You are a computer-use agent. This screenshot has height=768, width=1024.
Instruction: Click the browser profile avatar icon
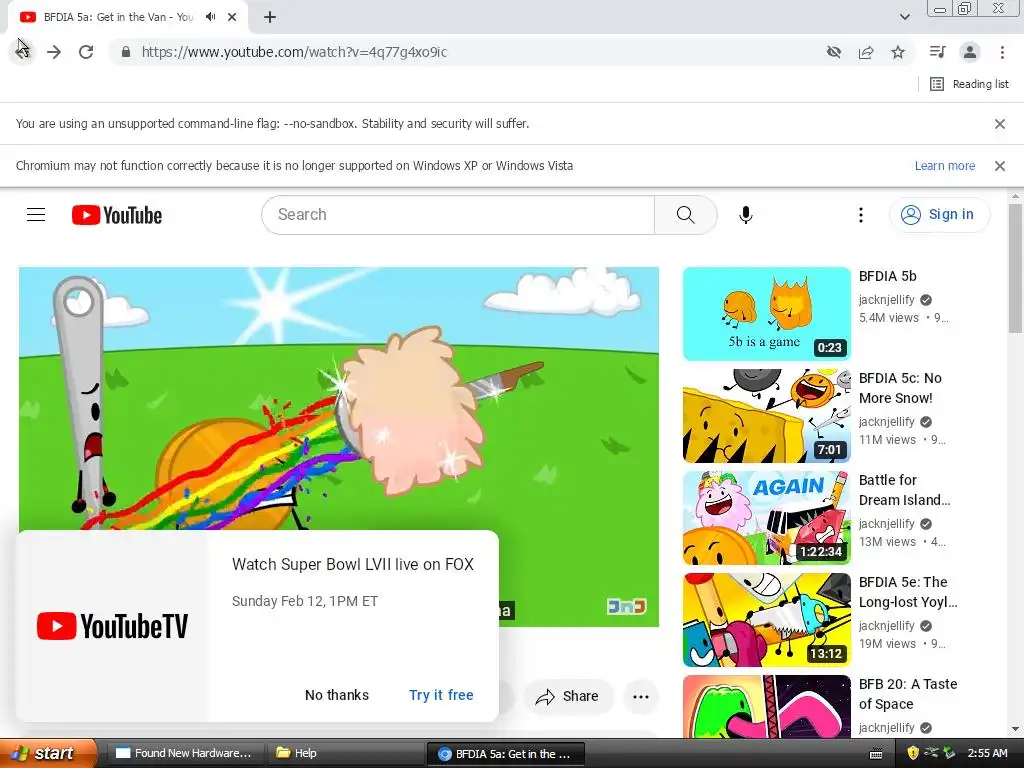[970, 52]
